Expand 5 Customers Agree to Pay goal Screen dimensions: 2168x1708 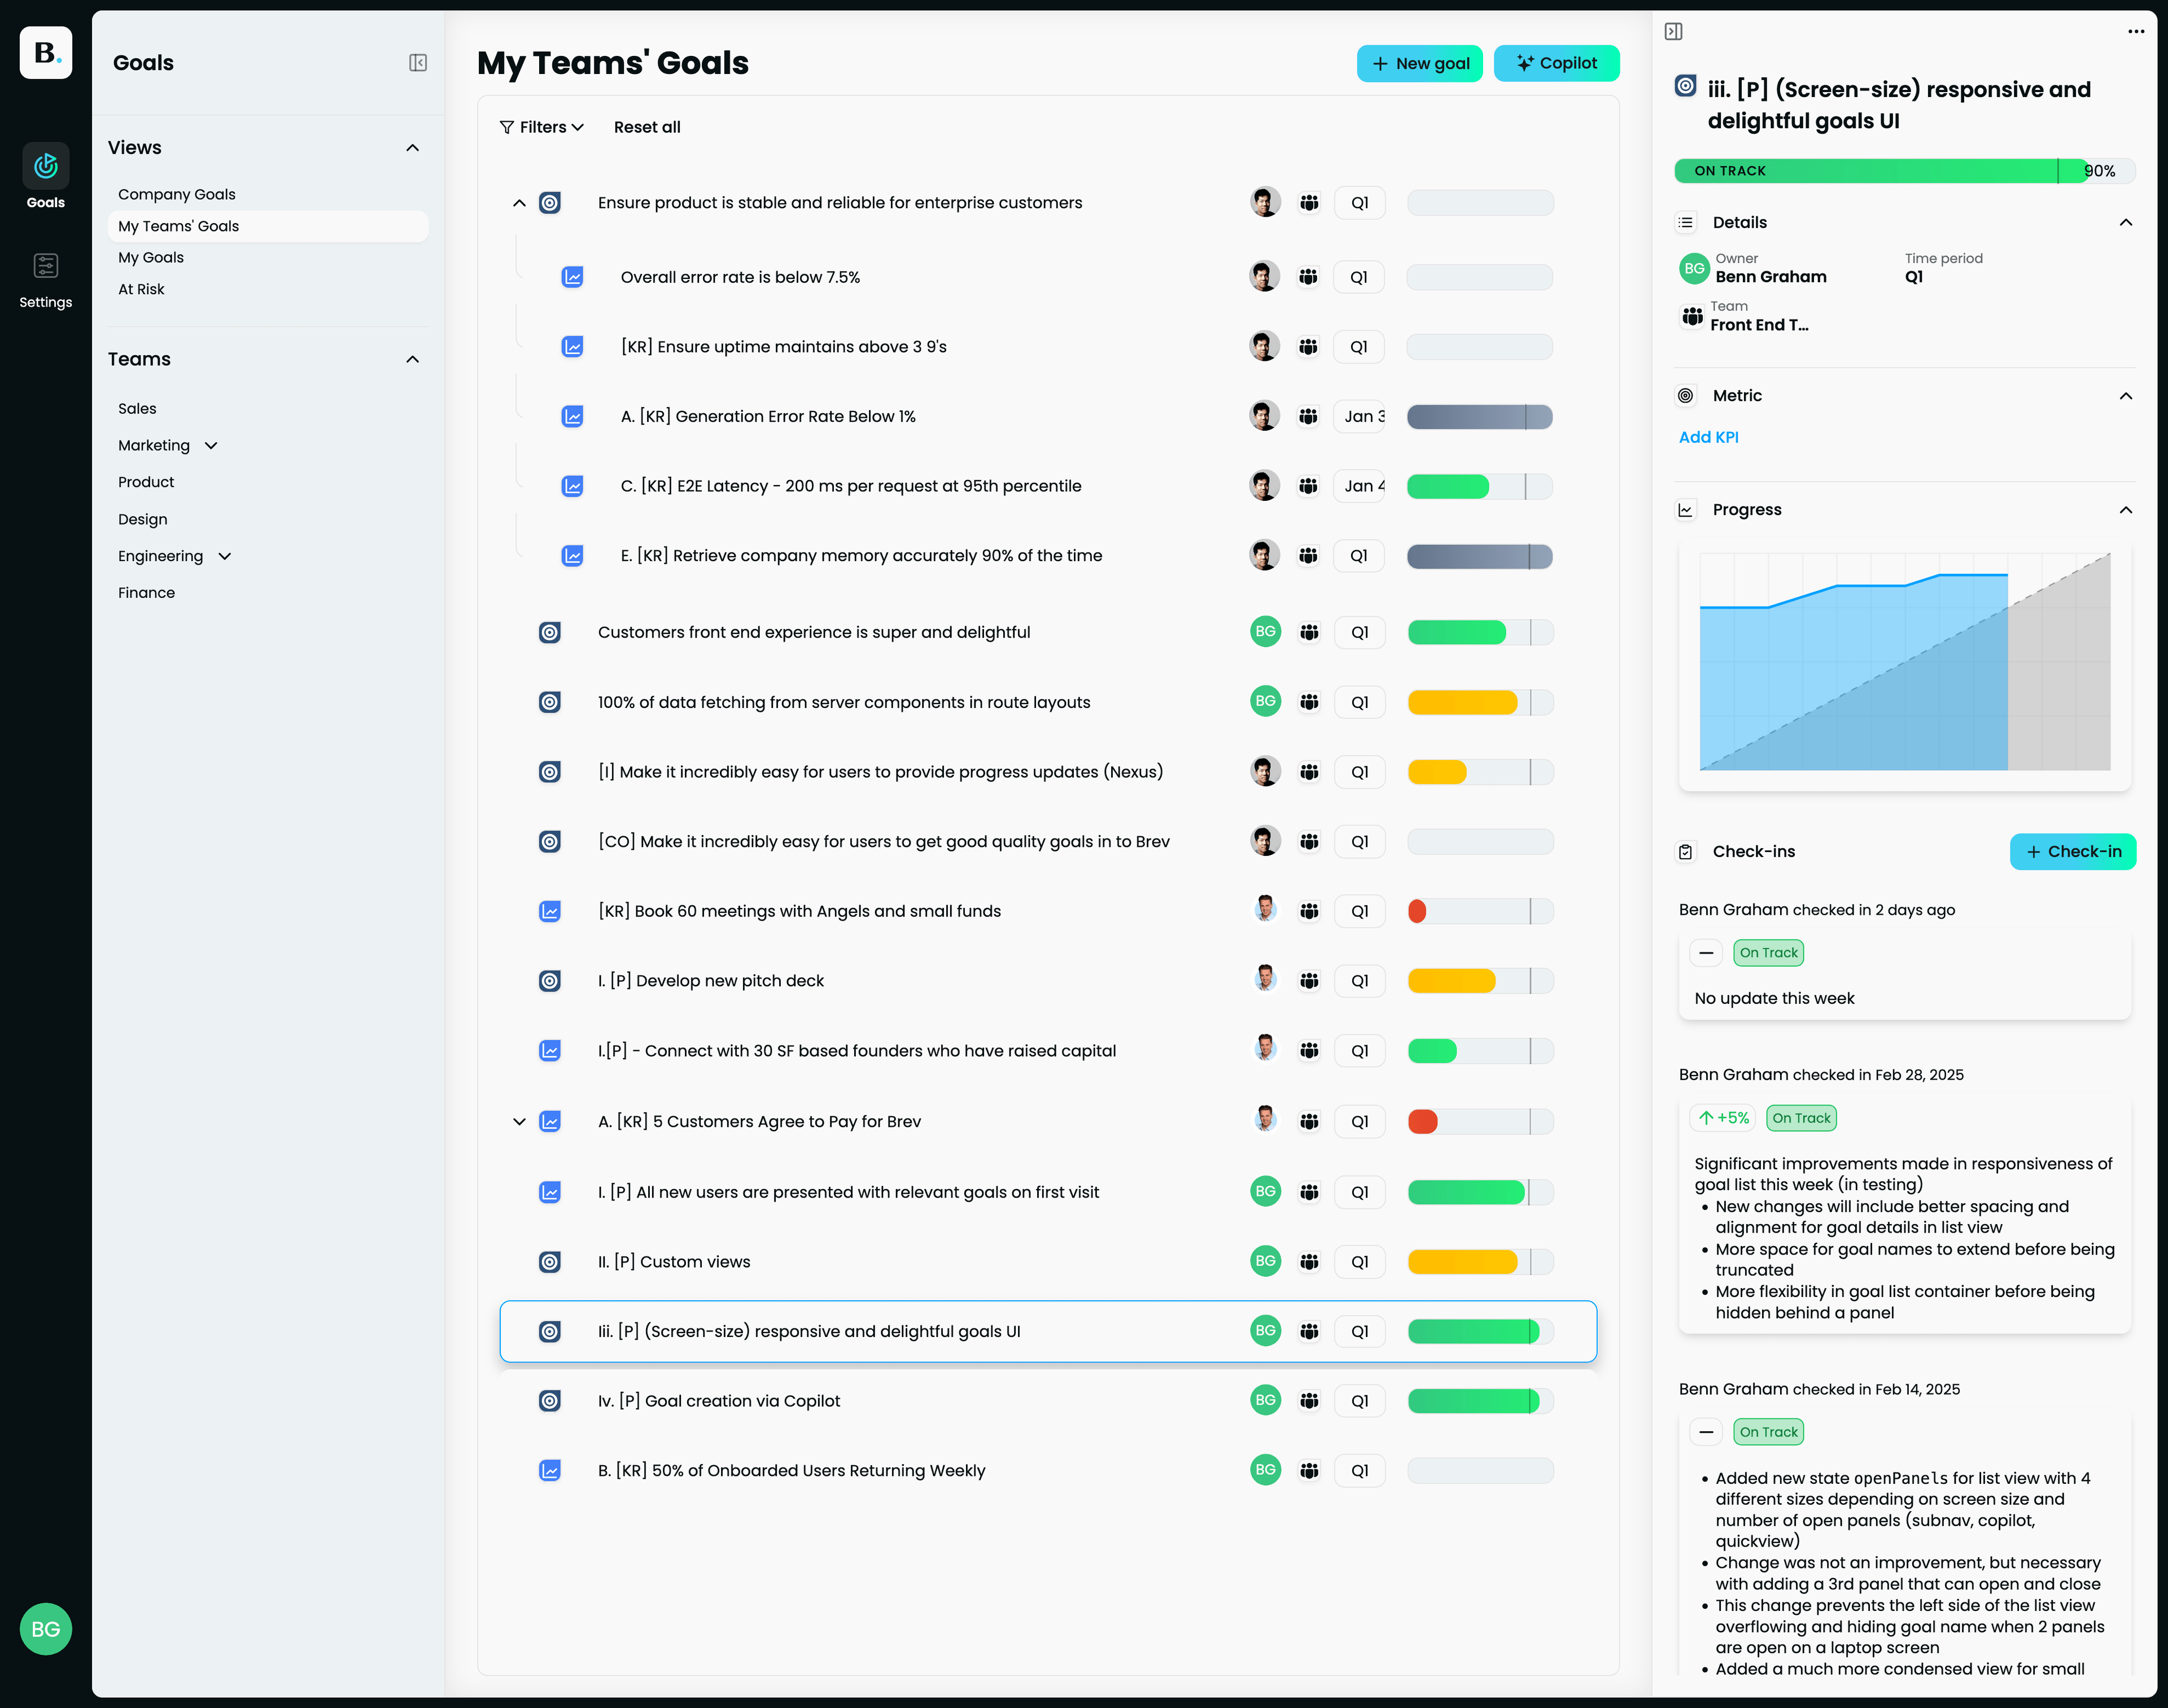coord(519,1122)
